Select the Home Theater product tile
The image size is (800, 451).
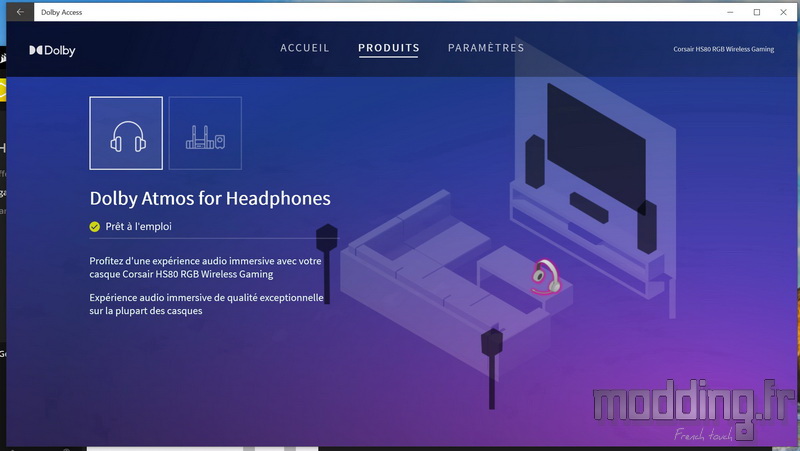click(x=205, y=133)
